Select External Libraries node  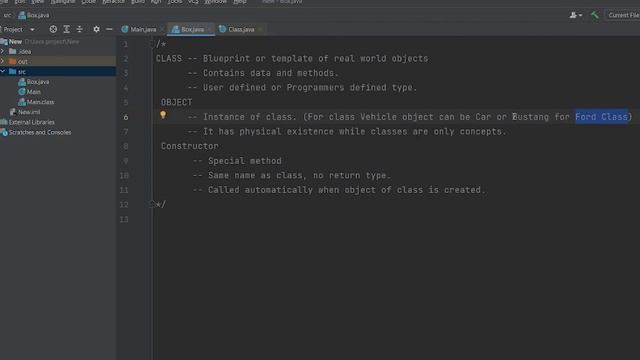(28, 122)
